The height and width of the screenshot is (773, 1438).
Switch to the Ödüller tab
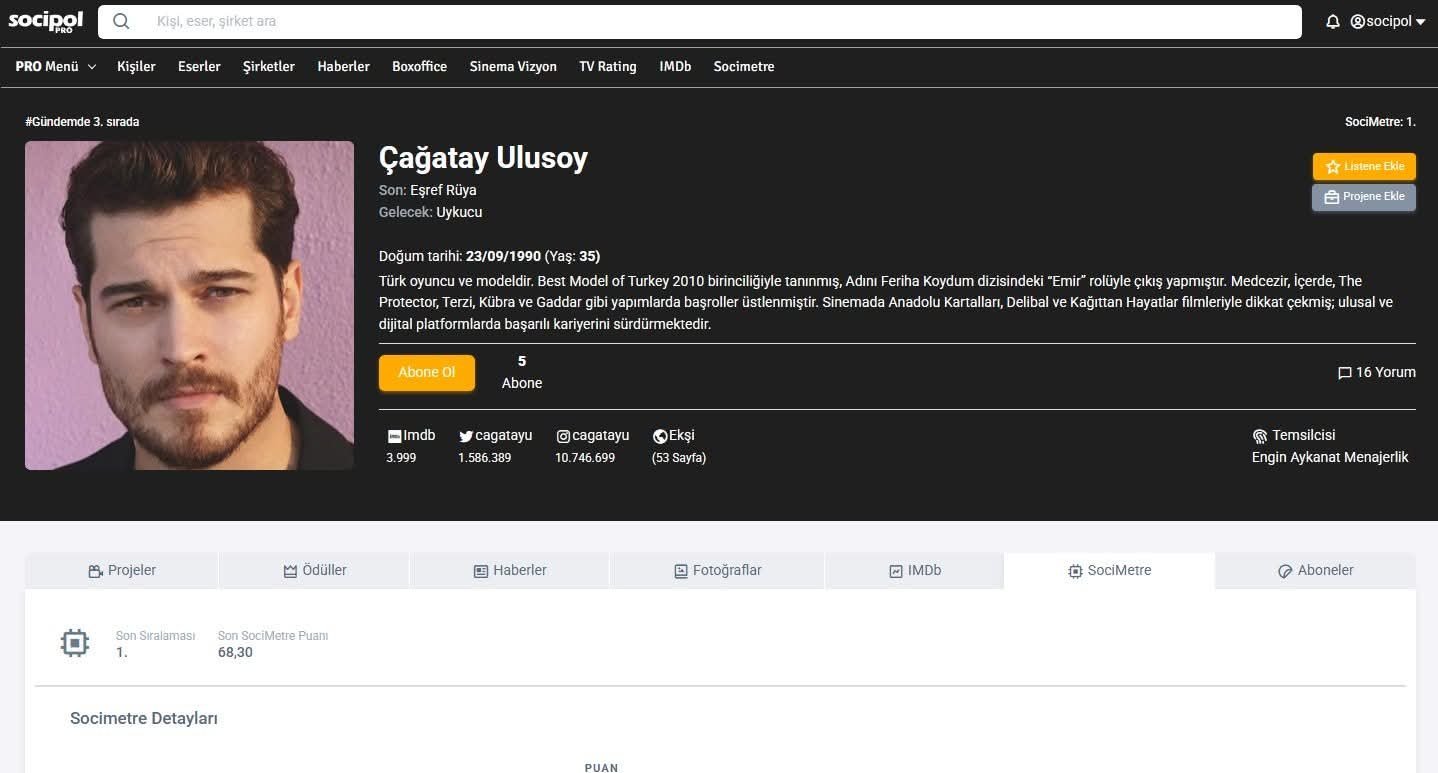point(314,571)
